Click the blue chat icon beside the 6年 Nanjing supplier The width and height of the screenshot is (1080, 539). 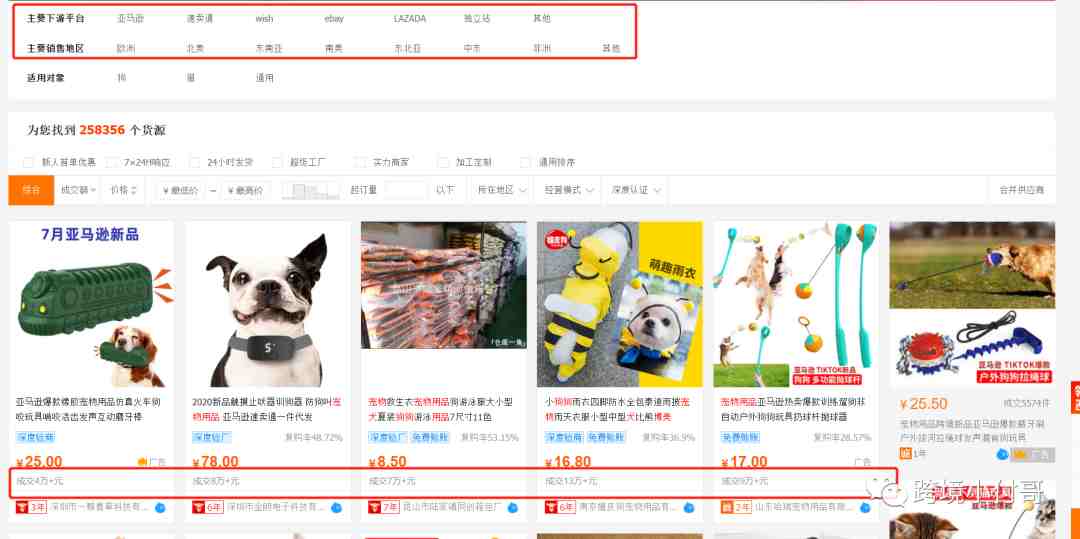point(689,508)
